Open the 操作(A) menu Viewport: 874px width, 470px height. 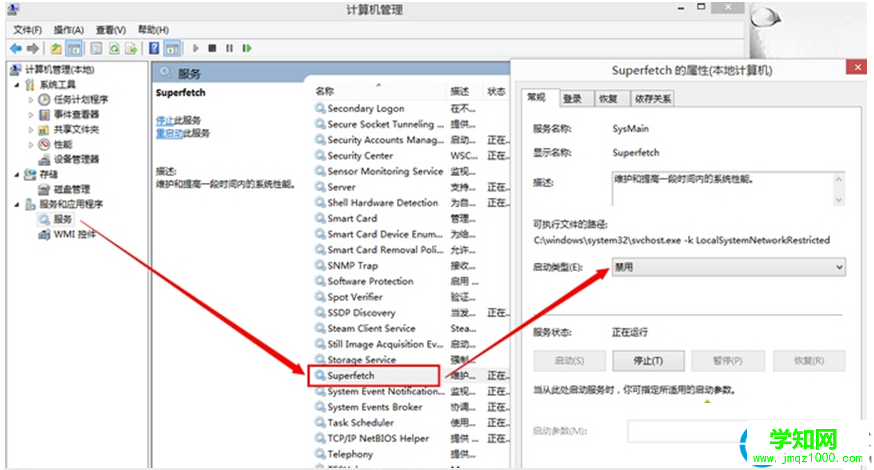[69, 30]
